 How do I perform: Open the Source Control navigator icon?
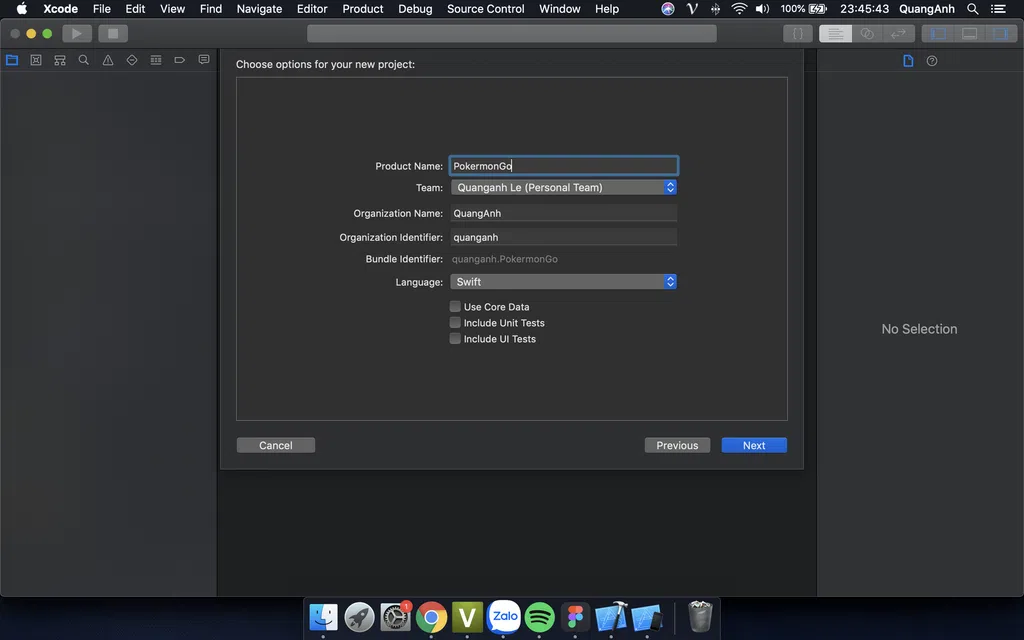coord(36,60)
